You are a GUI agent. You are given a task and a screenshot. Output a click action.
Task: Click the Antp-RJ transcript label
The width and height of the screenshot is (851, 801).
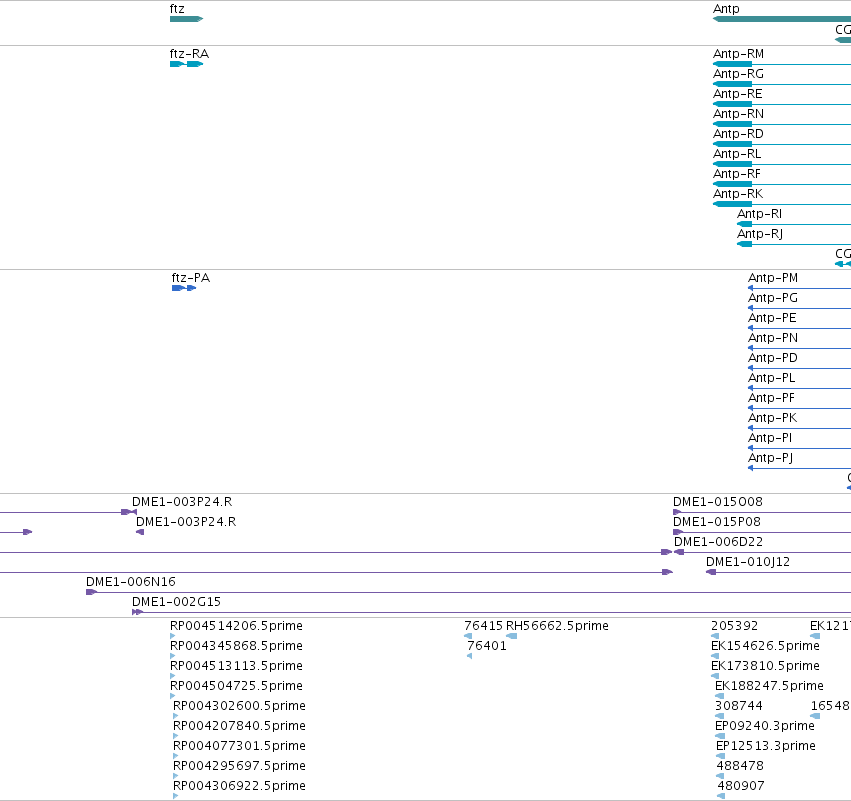pyautogui.click(x=760, y=234)
